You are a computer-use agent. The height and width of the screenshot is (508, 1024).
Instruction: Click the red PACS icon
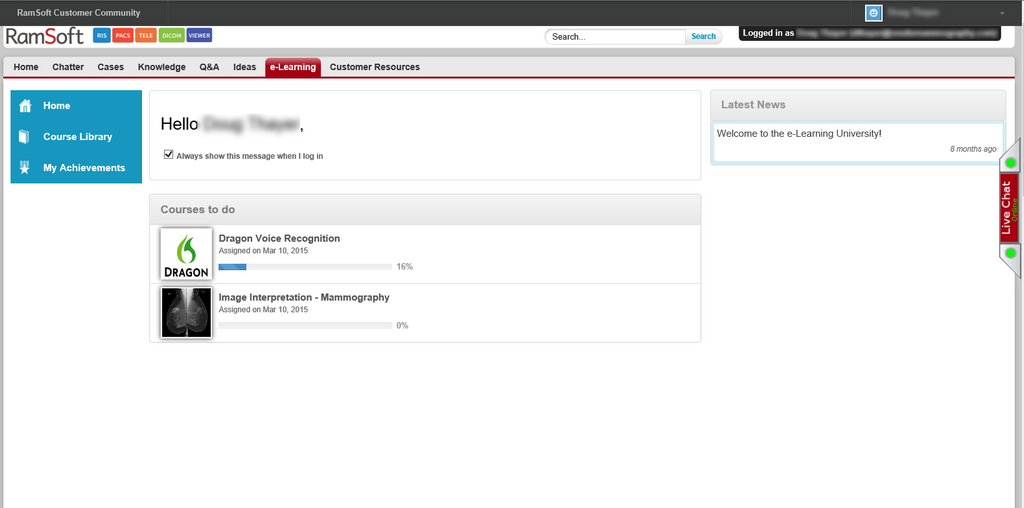[x=122, y=36]
